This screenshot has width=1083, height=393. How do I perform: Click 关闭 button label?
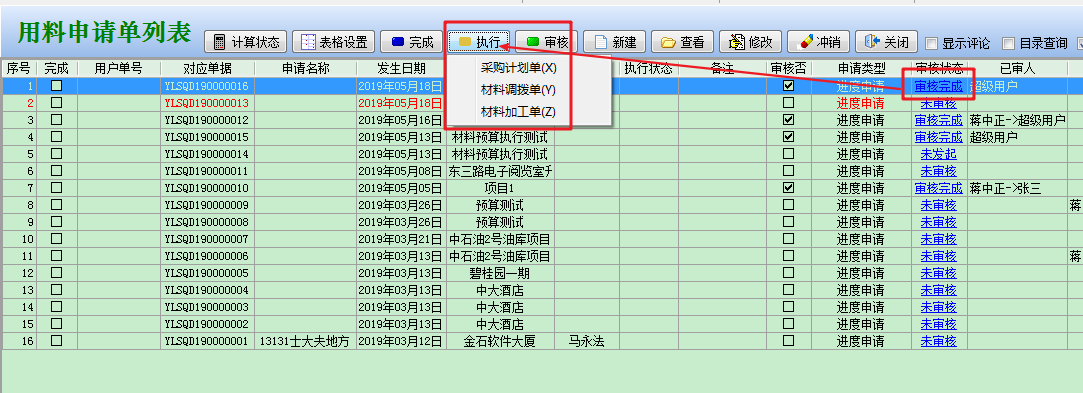tap(896, 43)
